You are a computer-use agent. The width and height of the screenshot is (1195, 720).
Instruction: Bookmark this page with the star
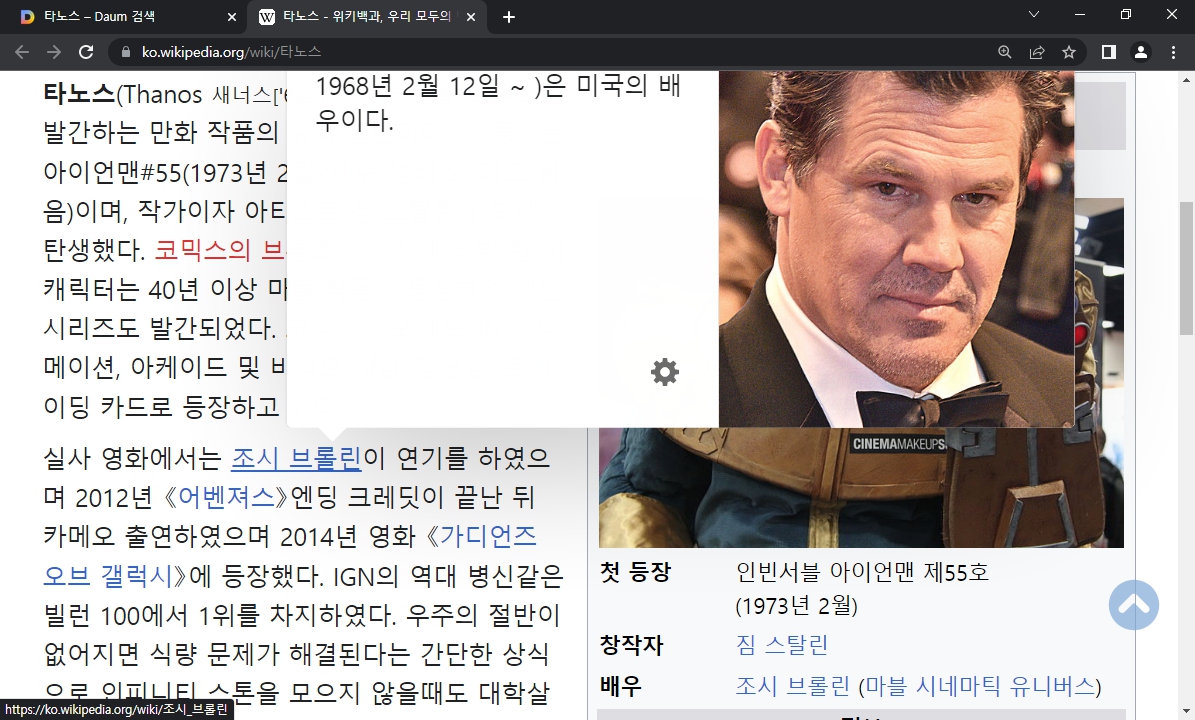pos(1068,52)
